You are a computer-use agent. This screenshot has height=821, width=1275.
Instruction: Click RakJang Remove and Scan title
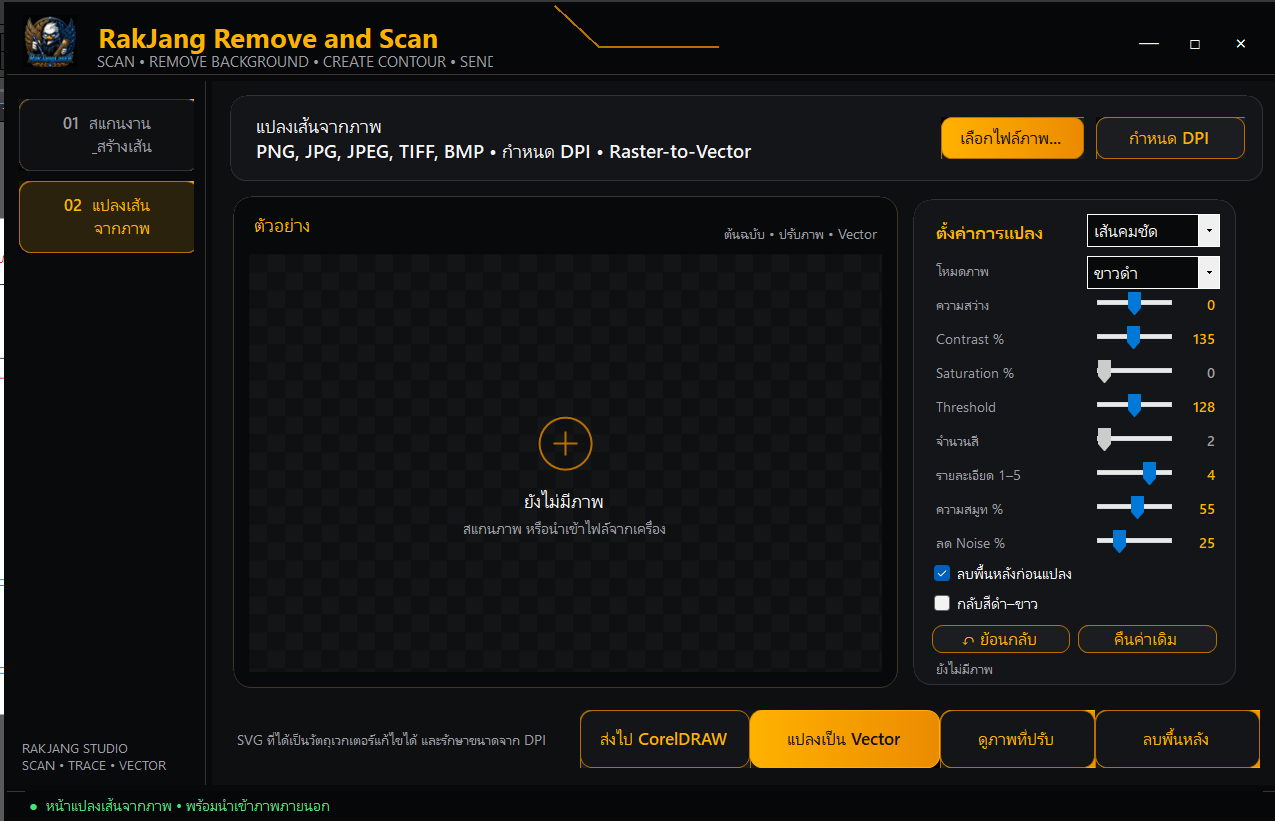click(268, 39)
